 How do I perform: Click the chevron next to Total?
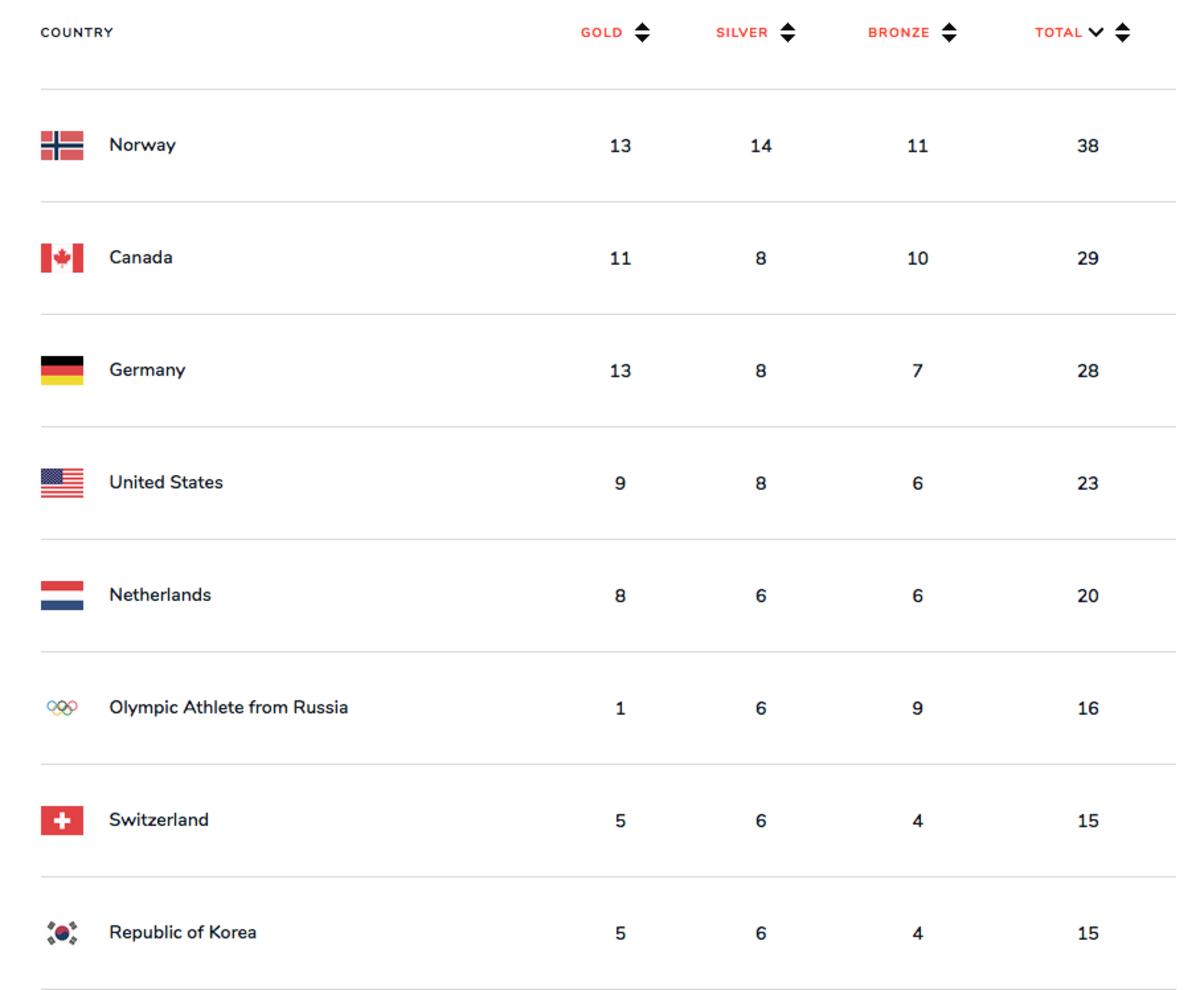pyautogui.click(x=1096, y=32)
